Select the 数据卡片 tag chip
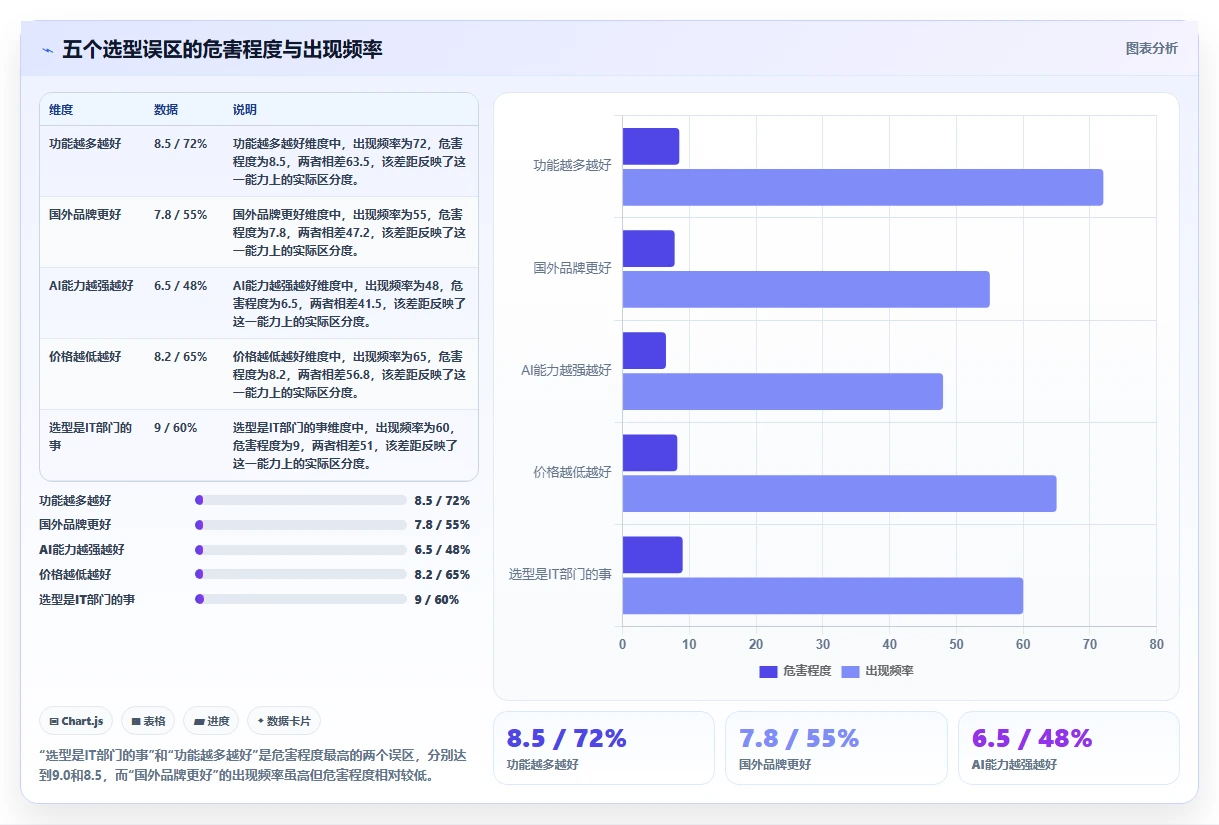1219x825 pixels. tap(284, 721)
